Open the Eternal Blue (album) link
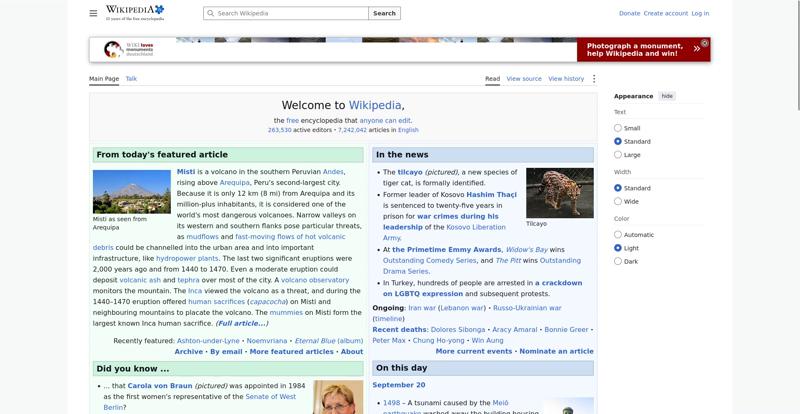The height and width of the screenshot is (414, 800). point(329,341)
